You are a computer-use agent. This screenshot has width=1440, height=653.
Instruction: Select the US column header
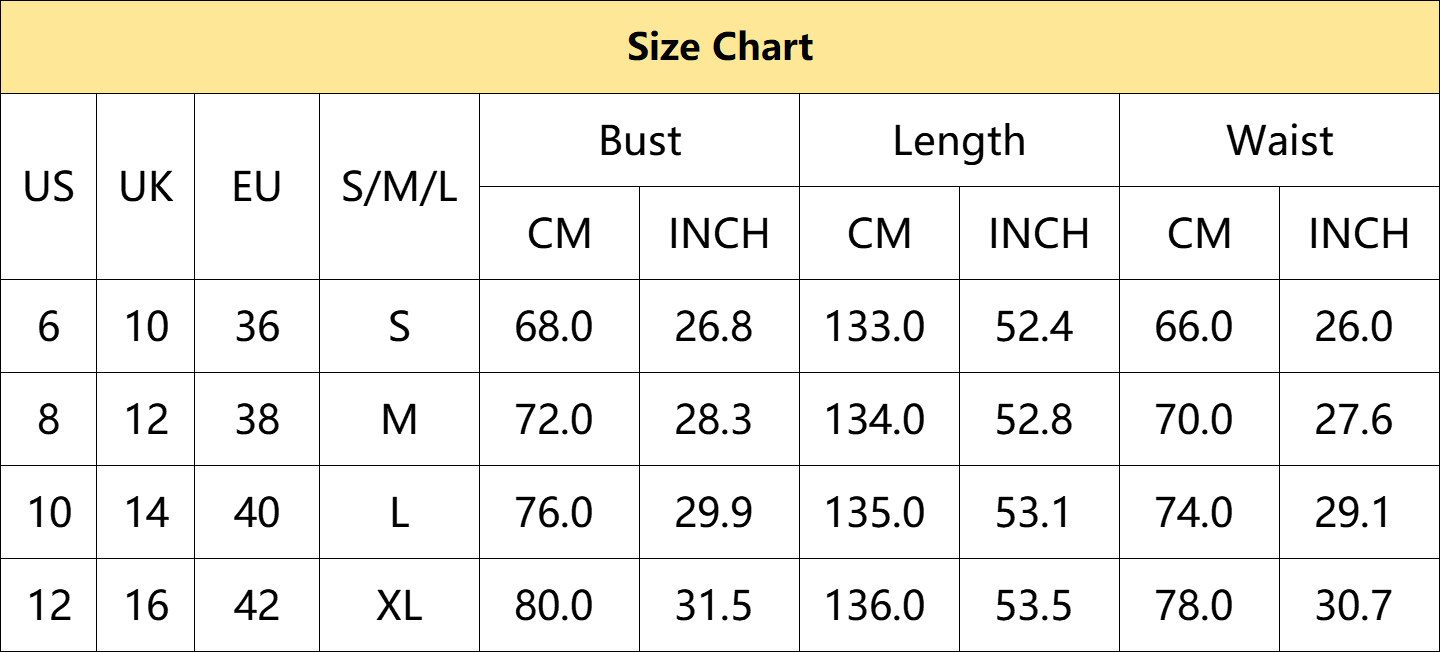[x=49, y=187]
